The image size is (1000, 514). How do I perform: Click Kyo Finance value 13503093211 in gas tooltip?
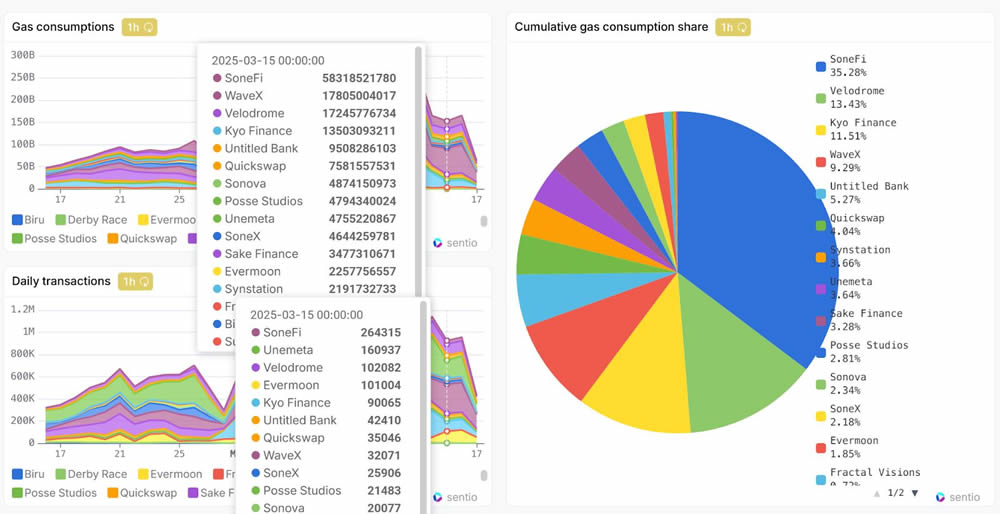[359, 131]
